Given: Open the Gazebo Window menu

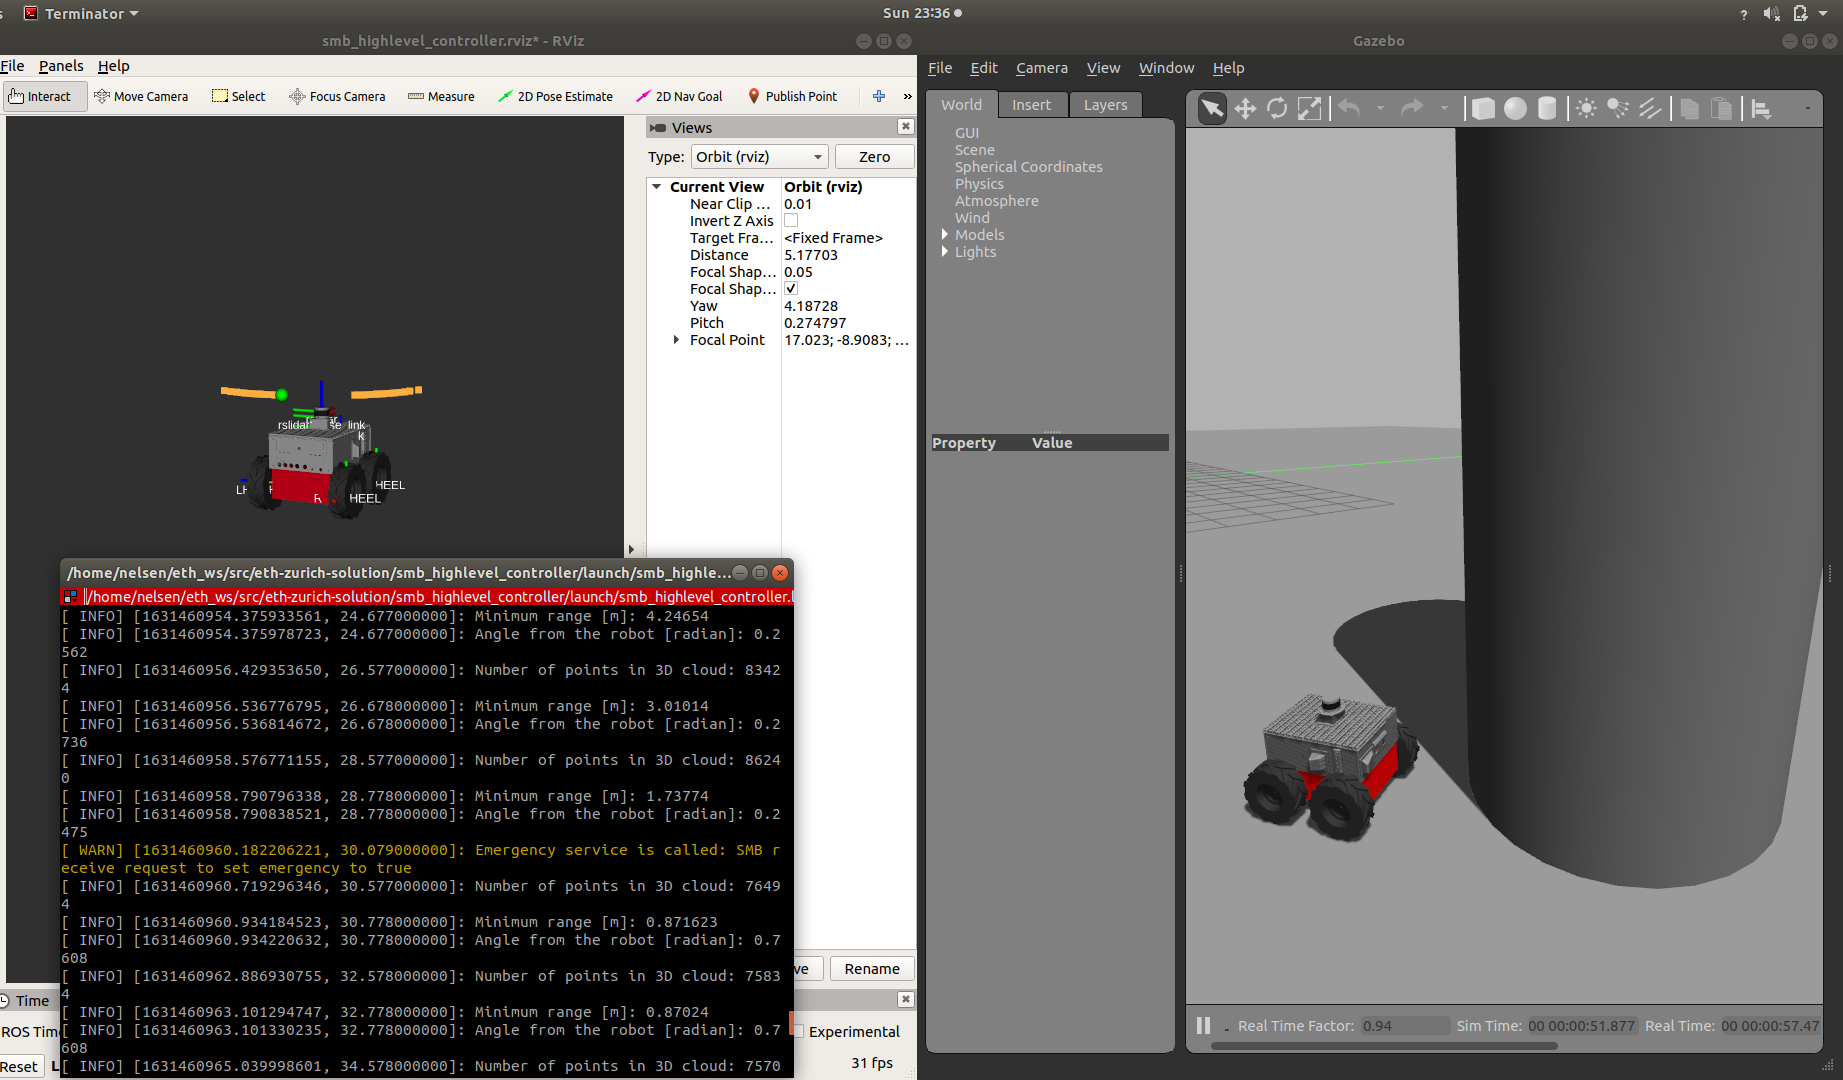Looking at the screenshot, I should (x=1166, y=68).
